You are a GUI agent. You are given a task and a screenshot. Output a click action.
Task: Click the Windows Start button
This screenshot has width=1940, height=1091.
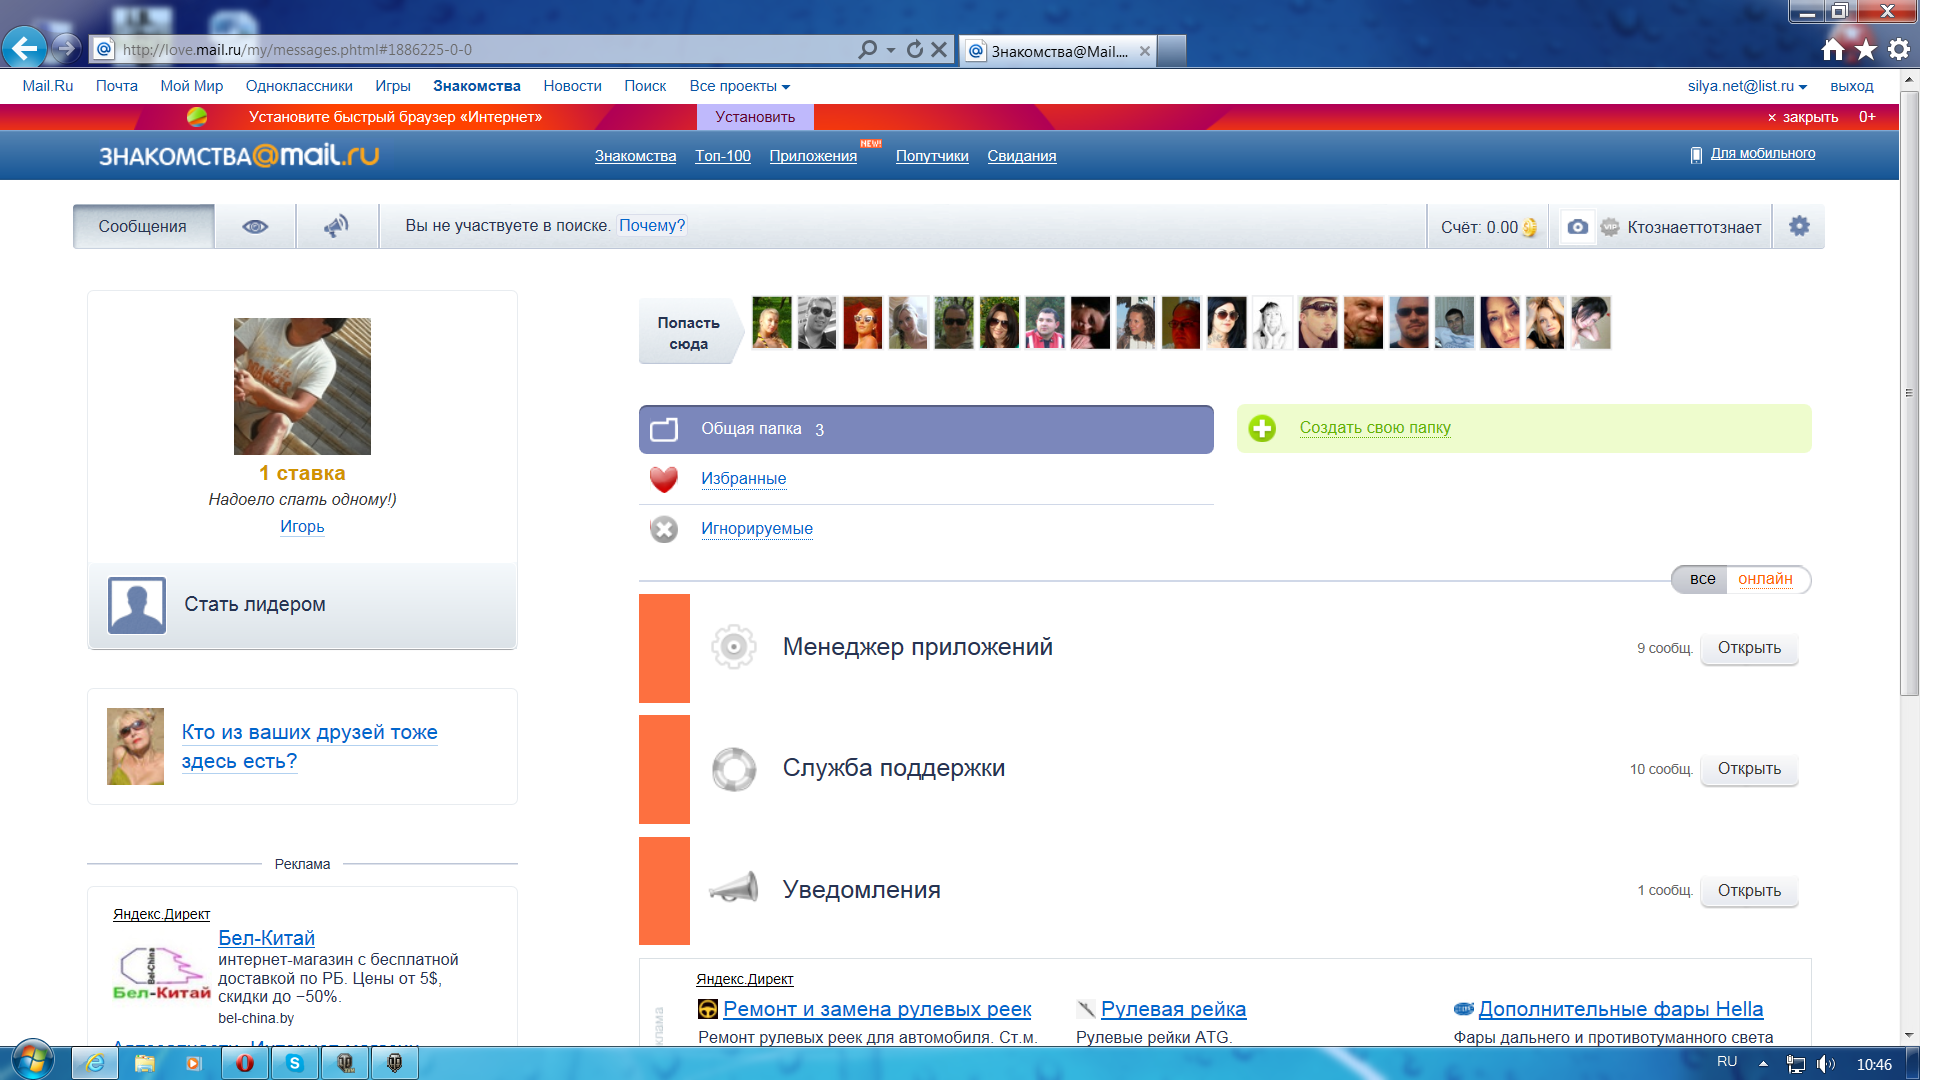point(33,1062)
